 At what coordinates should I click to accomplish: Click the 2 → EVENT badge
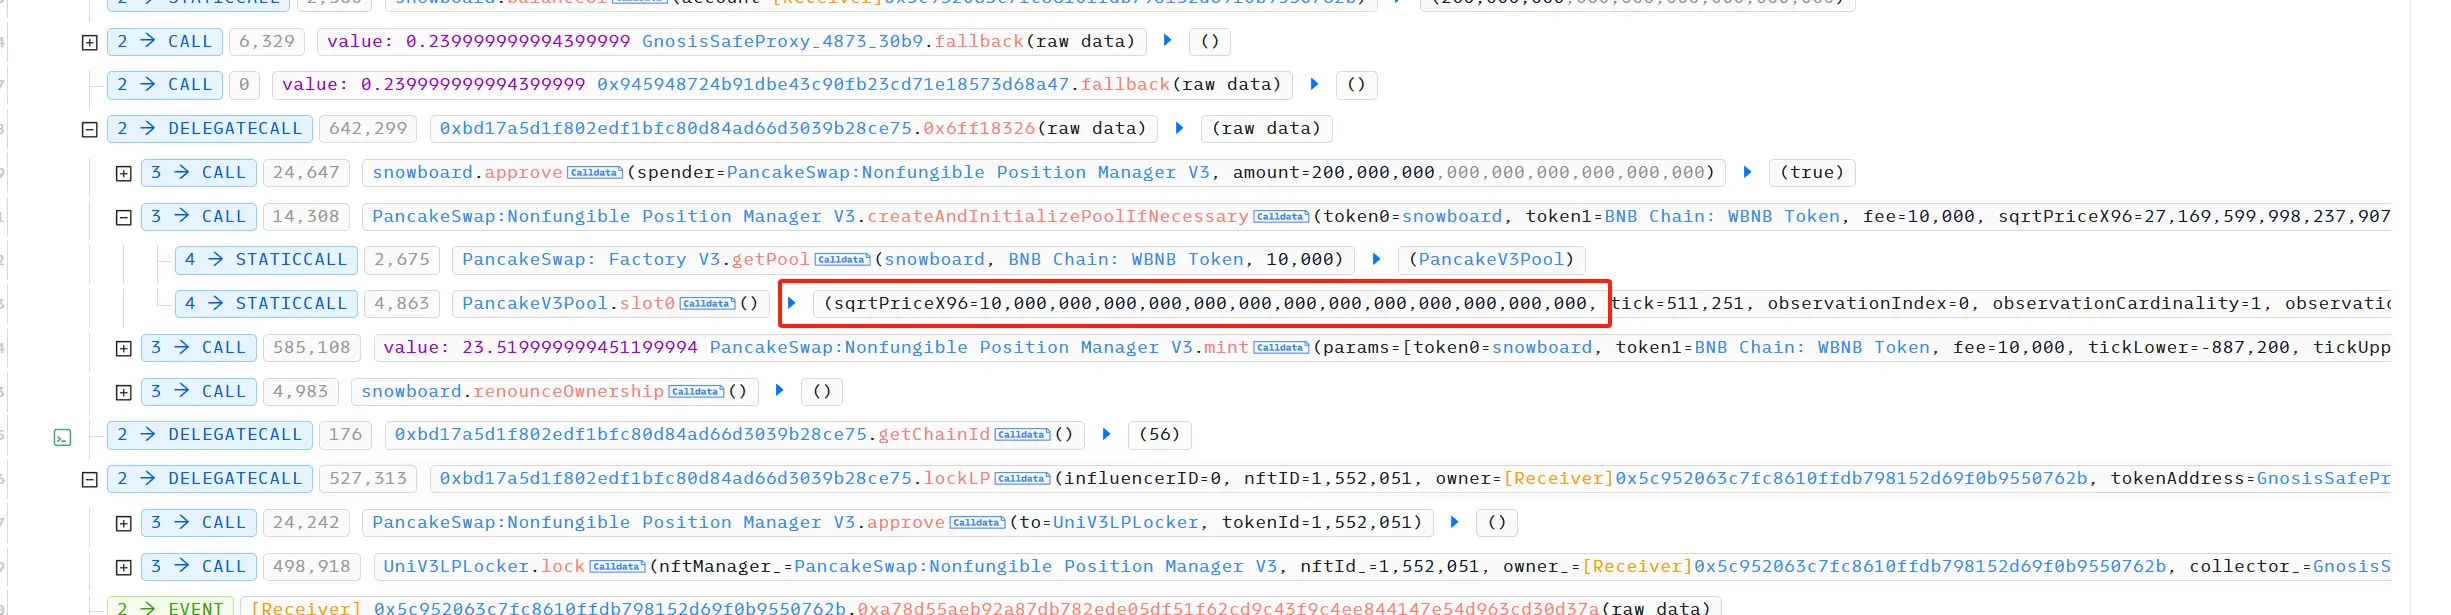coord(171,606)
